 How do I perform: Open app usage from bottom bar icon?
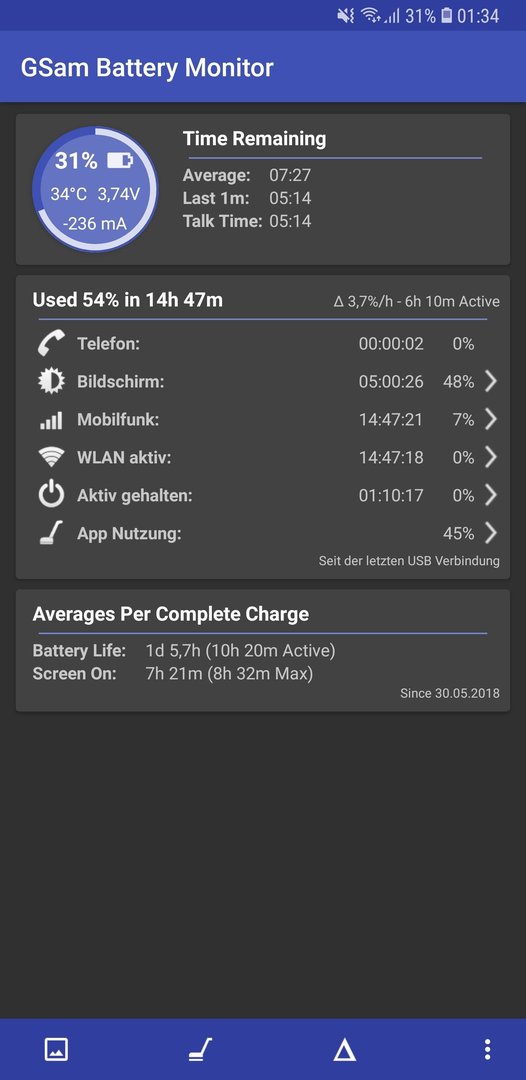tap(200, 1049)
